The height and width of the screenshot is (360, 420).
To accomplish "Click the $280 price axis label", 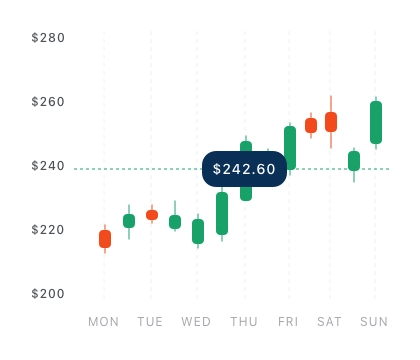I will [x=48, y=38].
